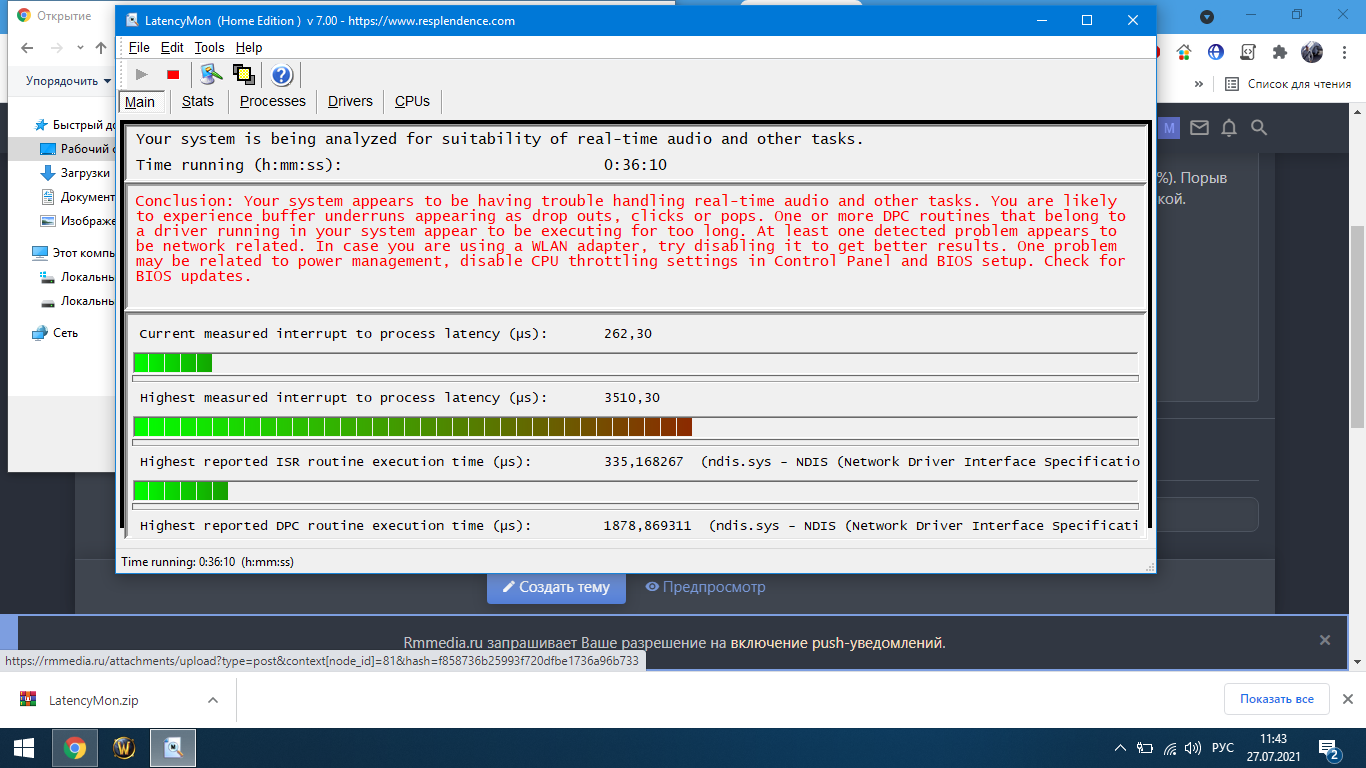Click the highest ISR execution time bar
1366x768 pixels.
coord(636,491)
